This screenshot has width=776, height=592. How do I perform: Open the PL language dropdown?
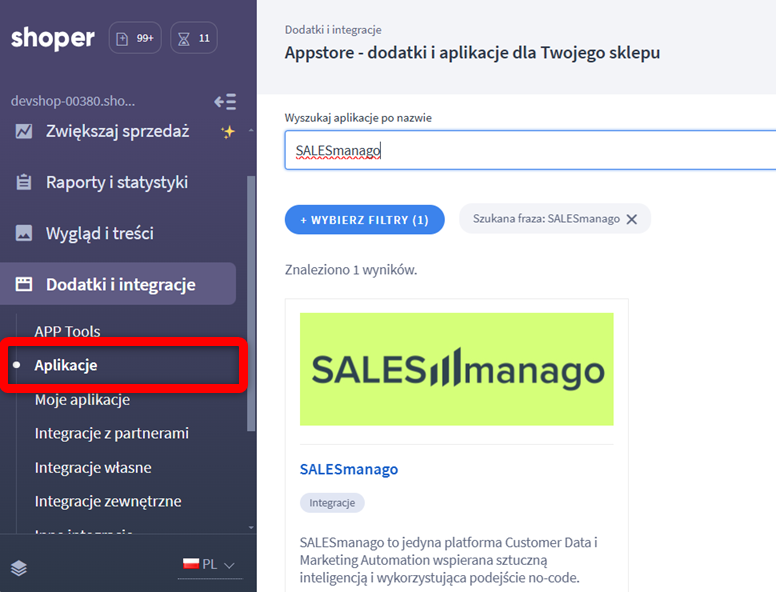pyautogui.click(x=210, y=564)
